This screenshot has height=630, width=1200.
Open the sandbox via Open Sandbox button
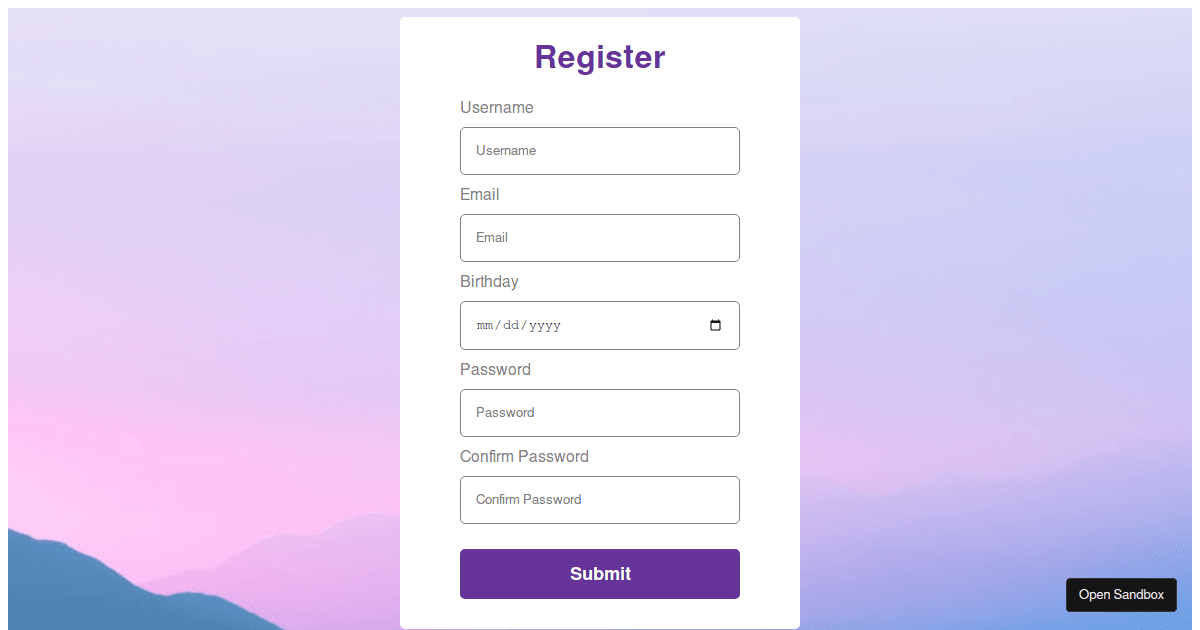click(x=1121, y=594)
